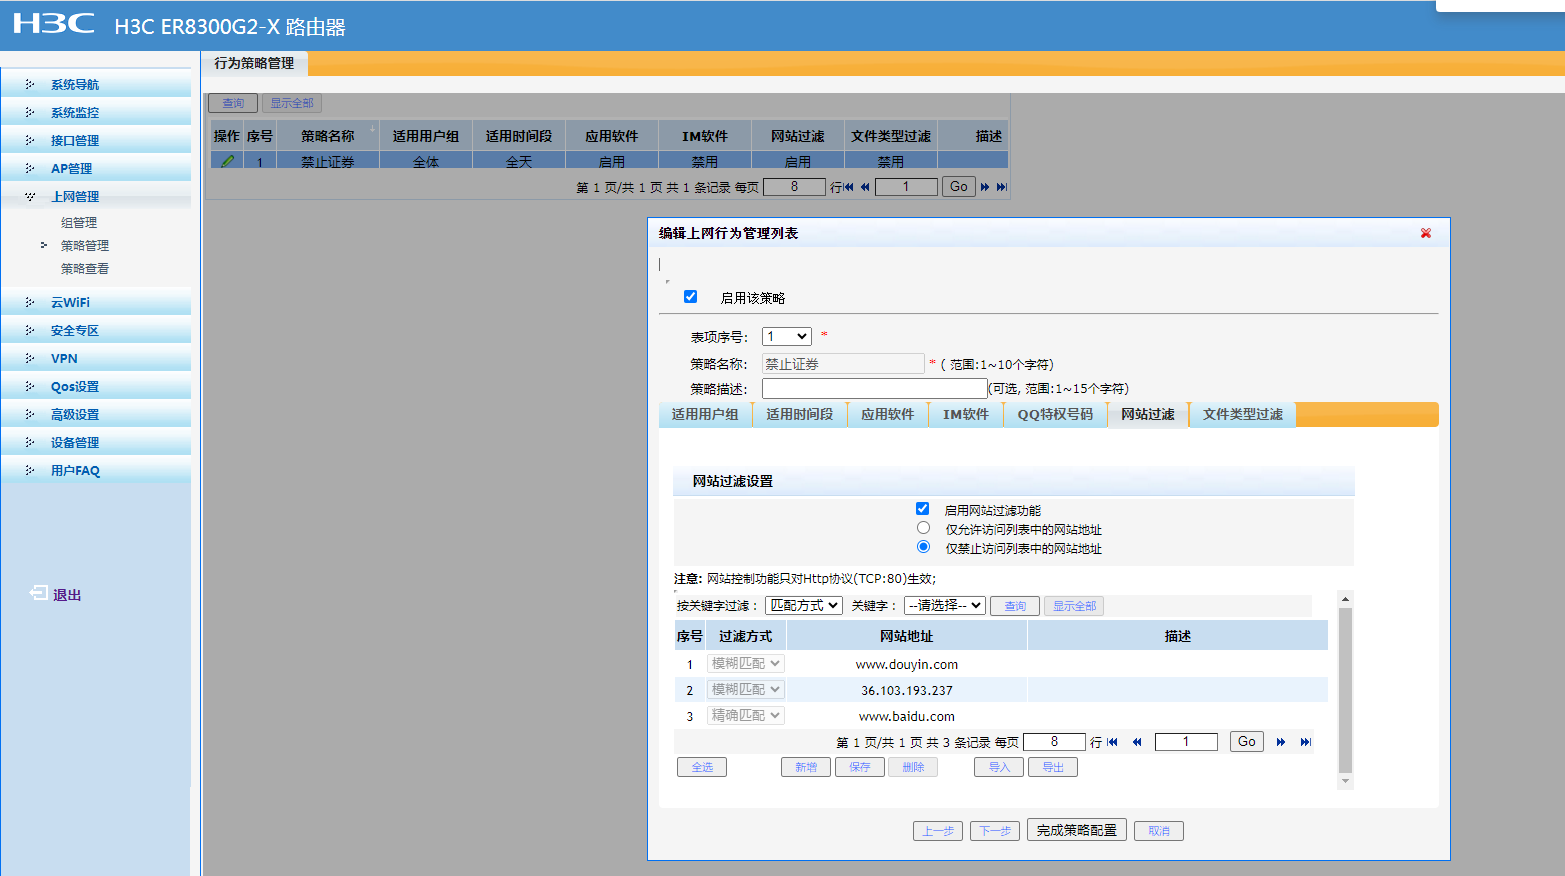Click the pencil edit icon in policy row
1565x876 pixels.
(x=227, y=161)
